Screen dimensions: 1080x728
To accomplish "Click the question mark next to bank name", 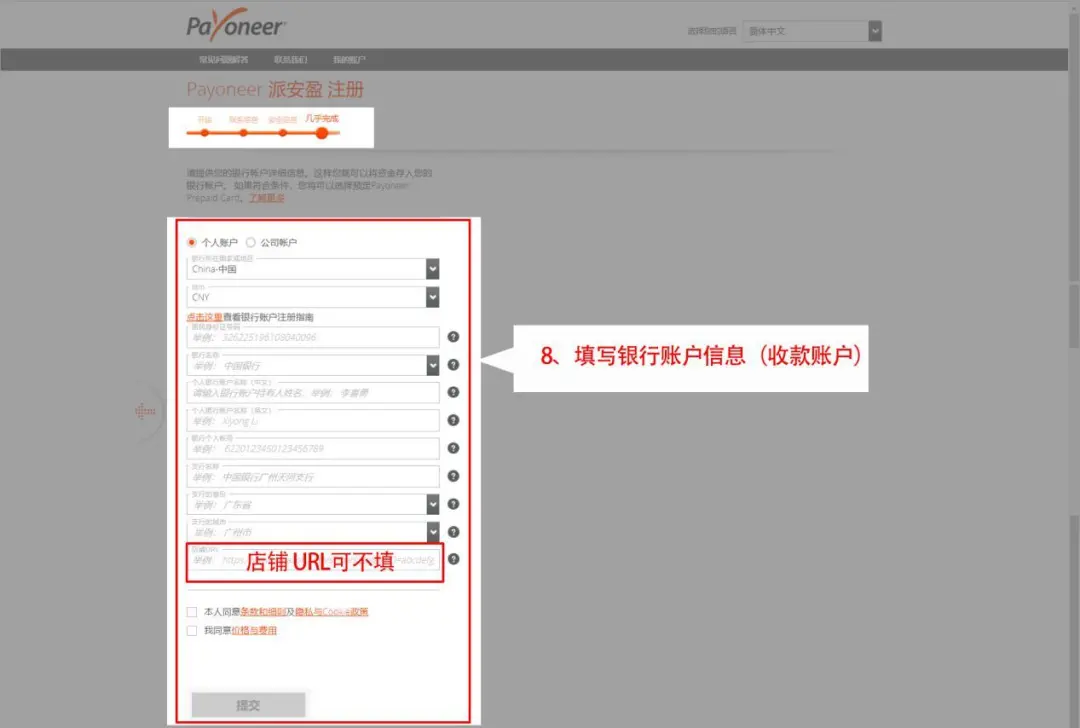I will [x=453, y=365].
